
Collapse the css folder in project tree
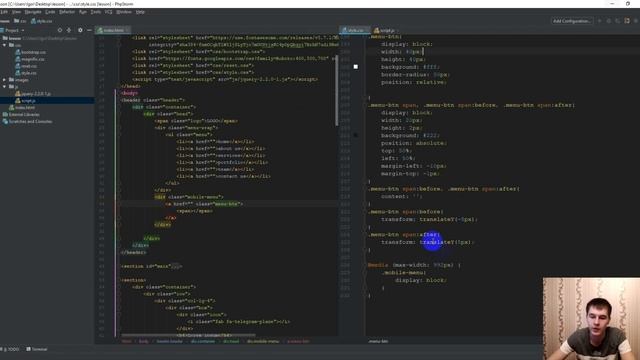click(4, 45)
